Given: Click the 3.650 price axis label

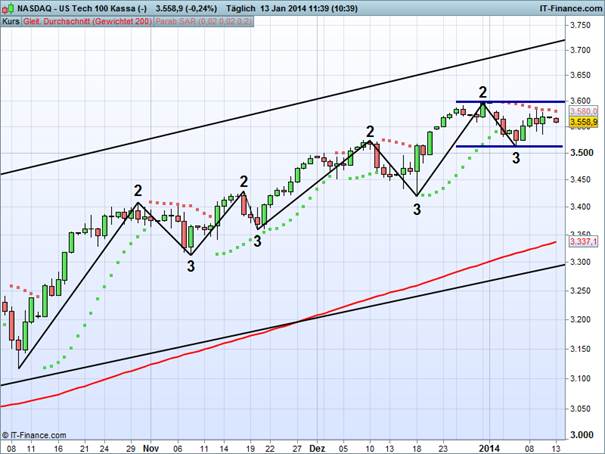Looking at the screenshot, I should tap(580, 75).
